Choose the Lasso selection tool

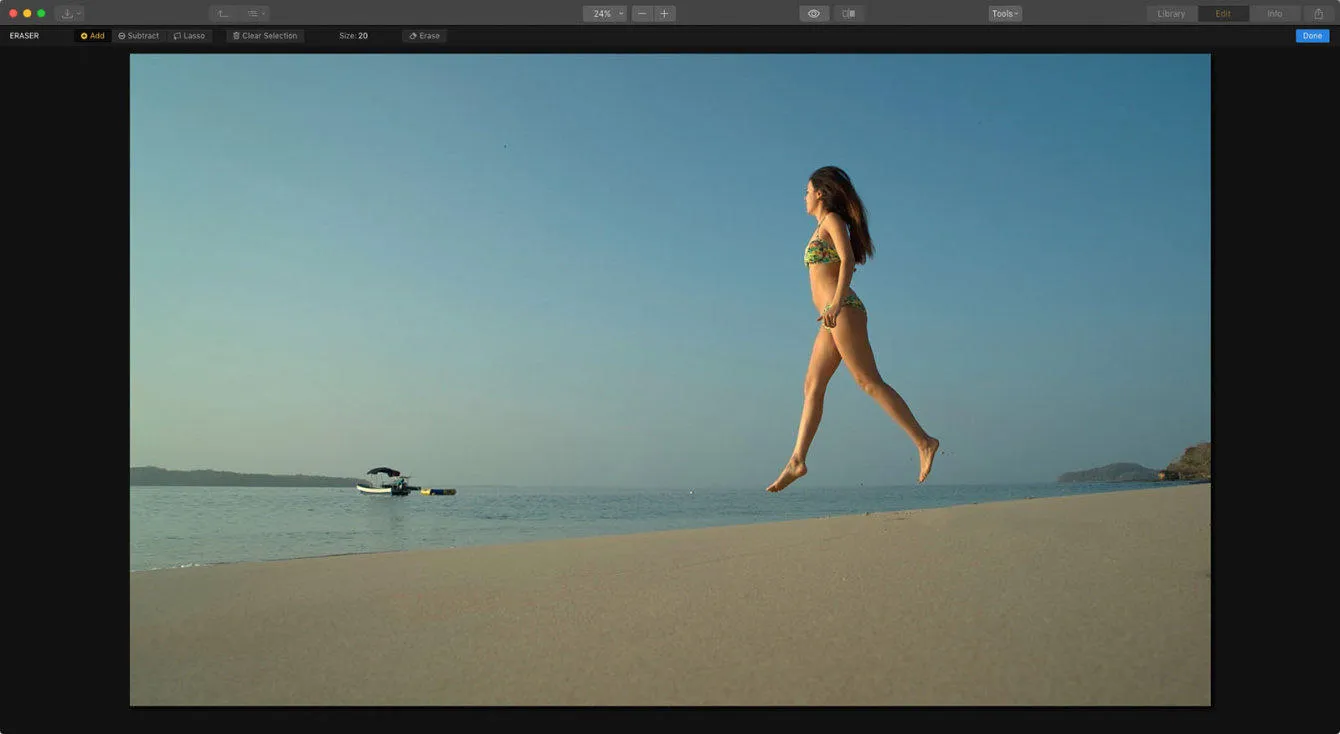pyautogui.click(x=189, y=36)
